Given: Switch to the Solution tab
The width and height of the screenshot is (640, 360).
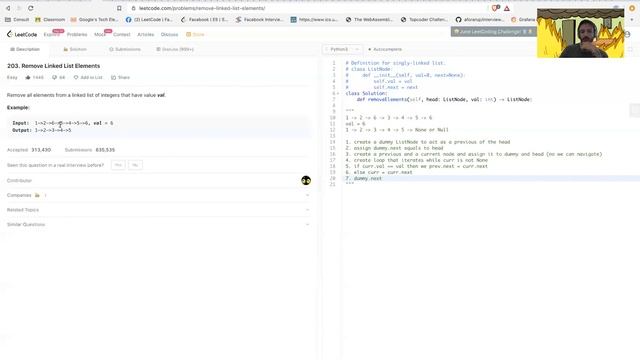Looking at the screenshot, I should (x=75, y=49).
